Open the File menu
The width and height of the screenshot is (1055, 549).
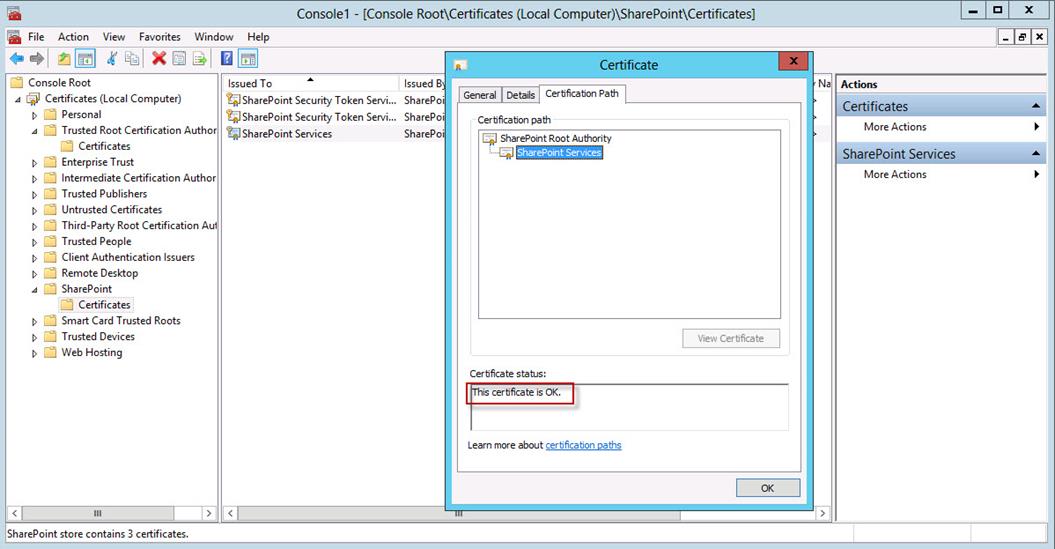[x=36, y=37]
